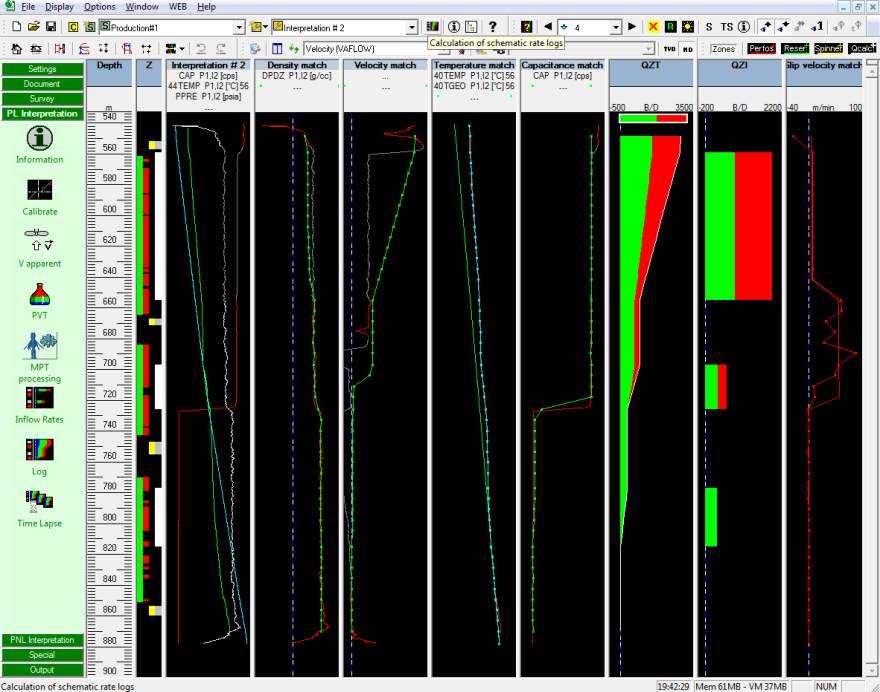This screenshot has height=692, width=880.
Task: Select the Temperature match track header
Action: (474, 65)
